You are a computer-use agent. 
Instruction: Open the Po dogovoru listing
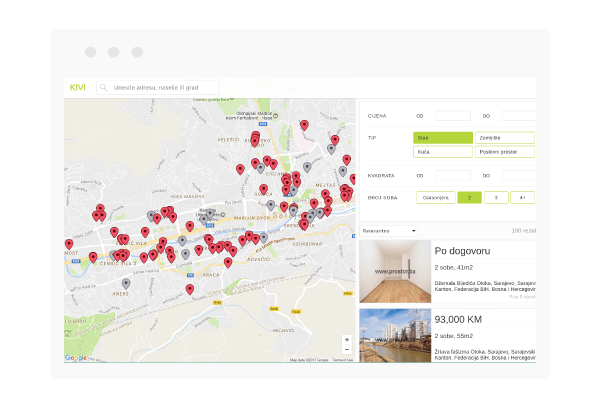(462, 251)
